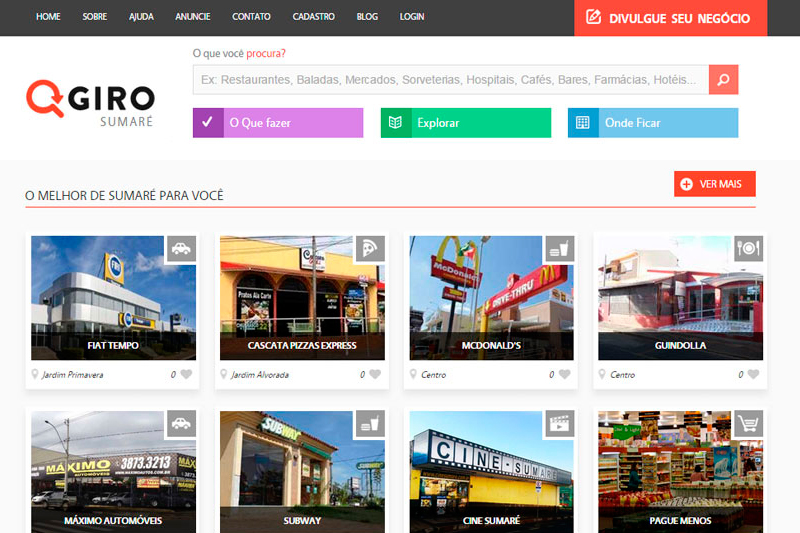Click the car category icon on Fiat Tempo
The width and height of the screenshot is (800, 533).
pos(181,249)
